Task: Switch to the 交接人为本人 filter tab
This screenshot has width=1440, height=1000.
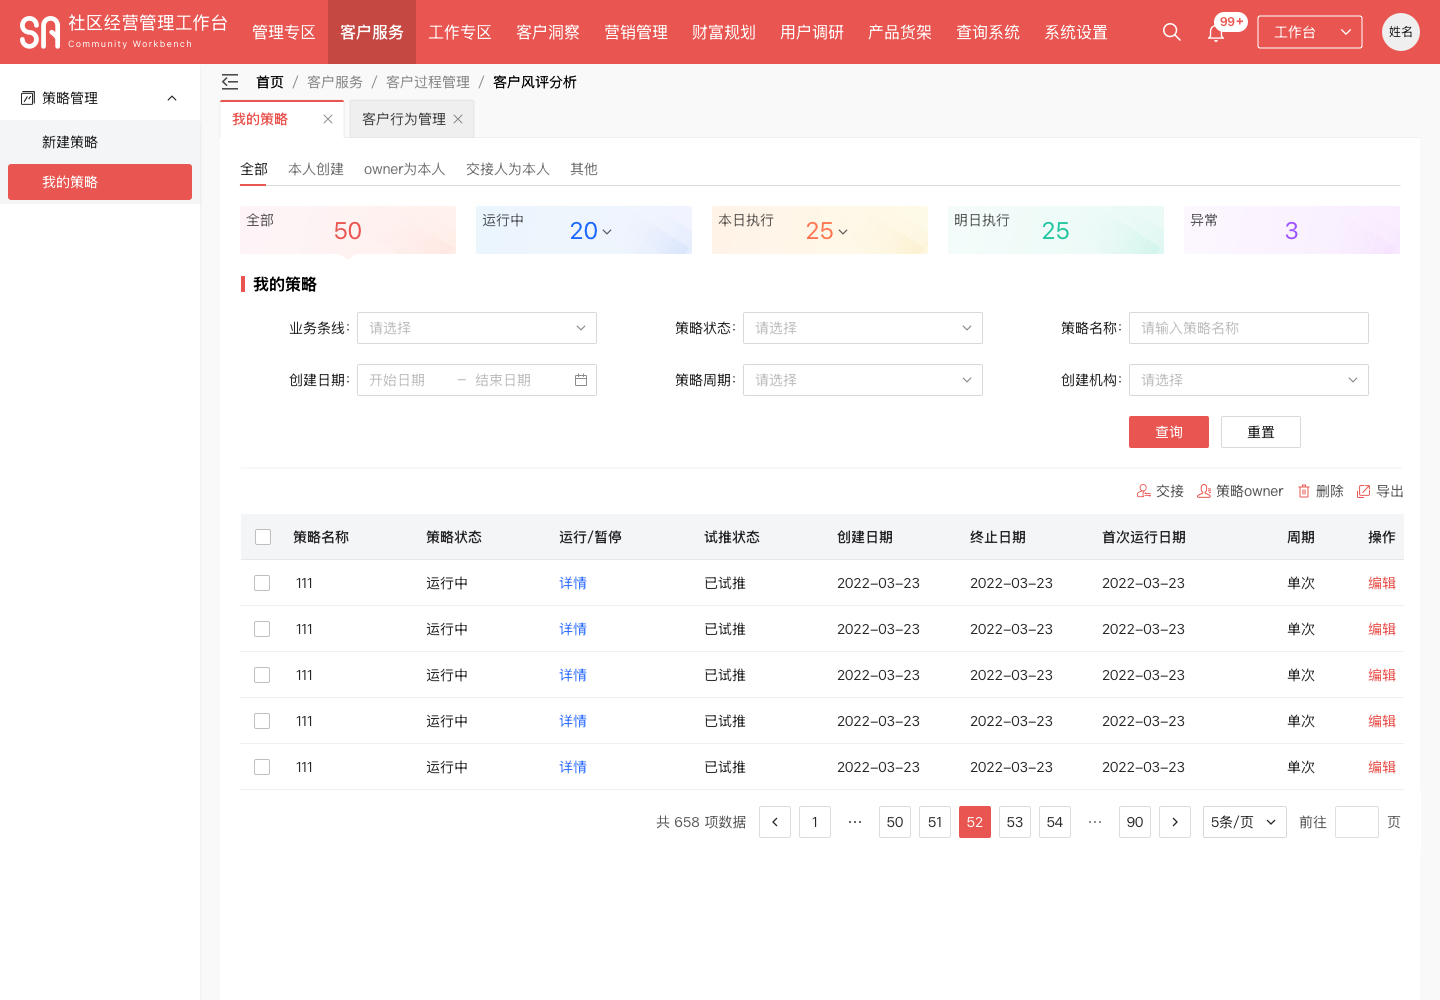Action: tap(508, 169)
